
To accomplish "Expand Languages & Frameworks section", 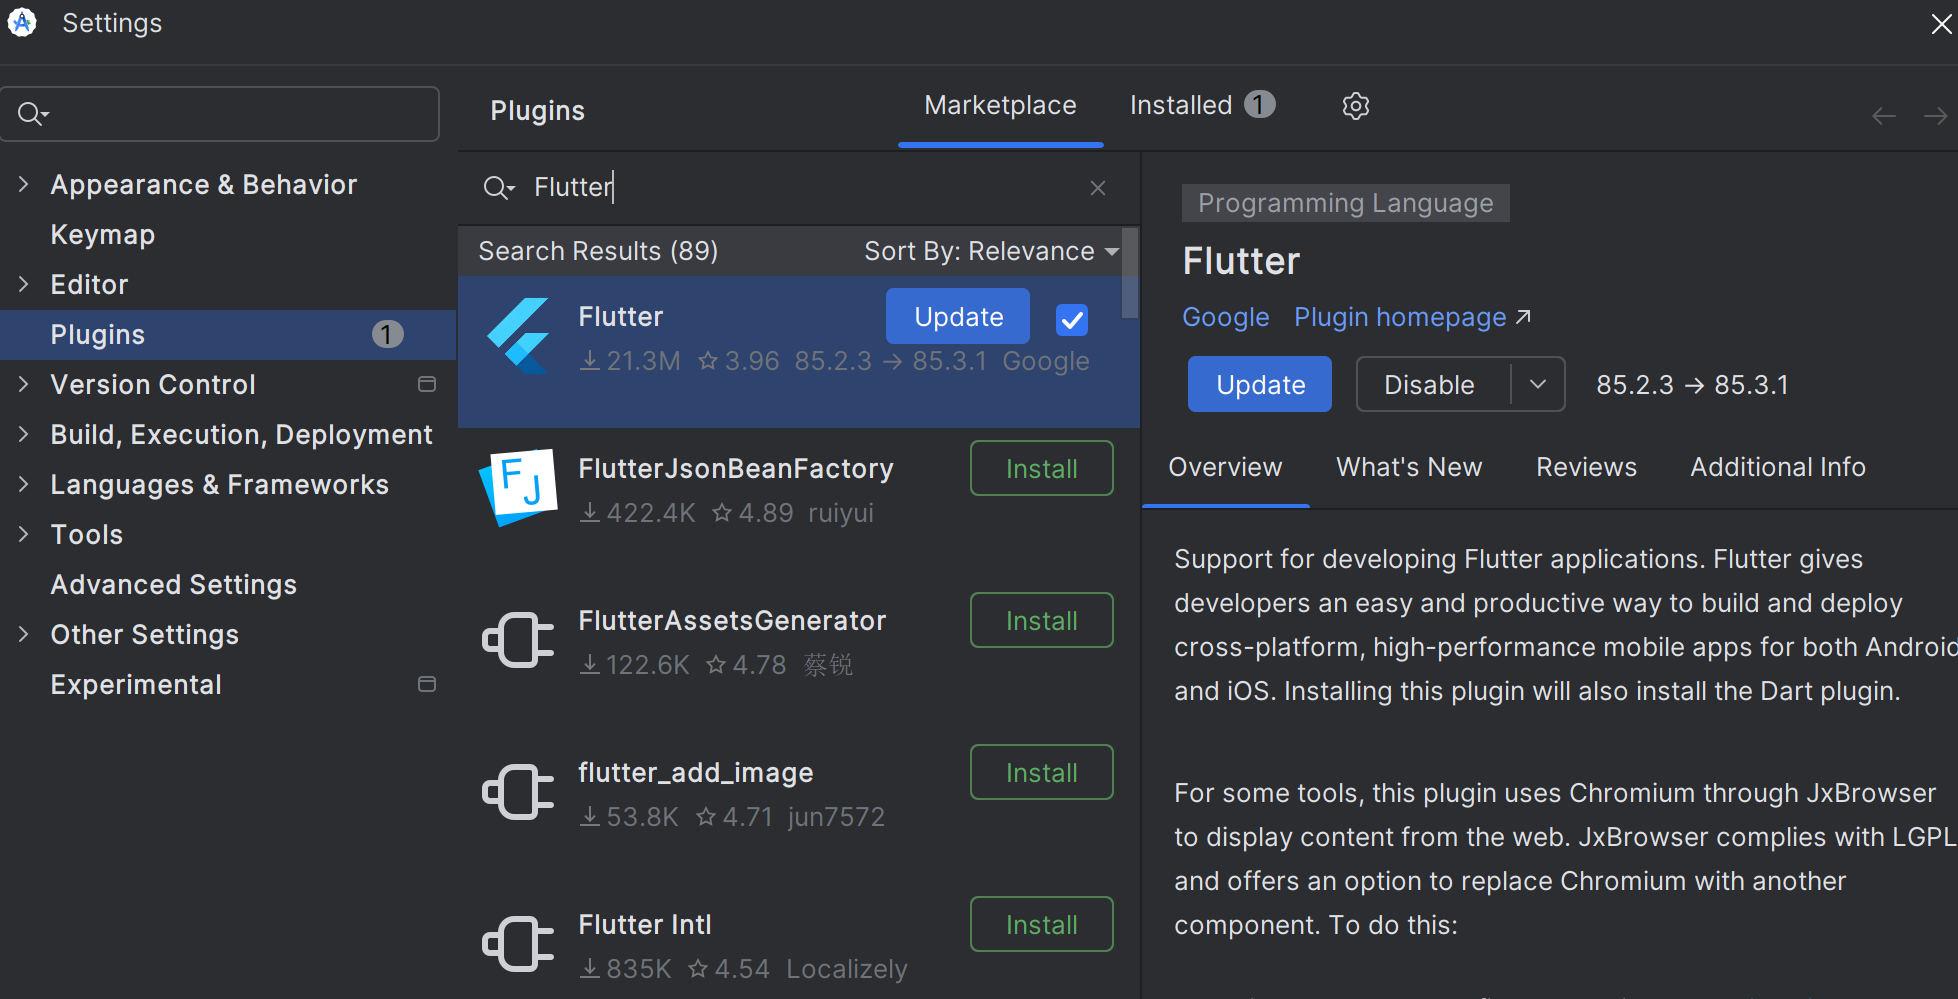I will point(24,484).
